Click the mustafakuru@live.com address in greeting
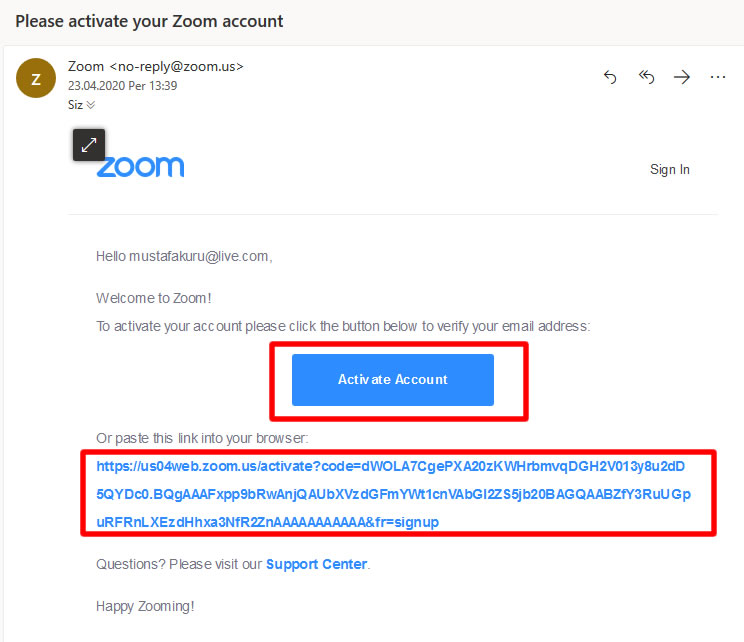Image resolution: width=744 pixels, height=642 pixels. click(199, 256)
